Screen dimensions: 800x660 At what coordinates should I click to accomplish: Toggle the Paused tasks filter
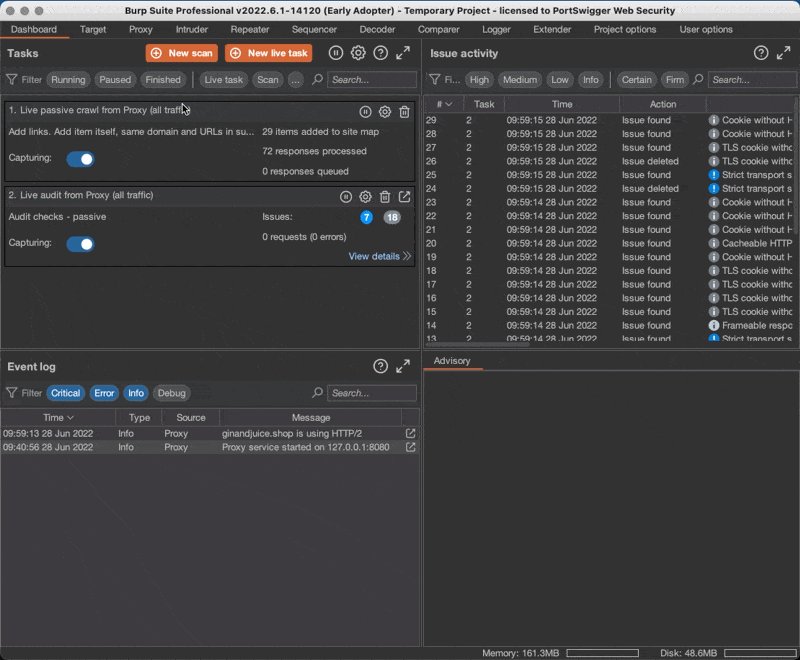point(115,80)
